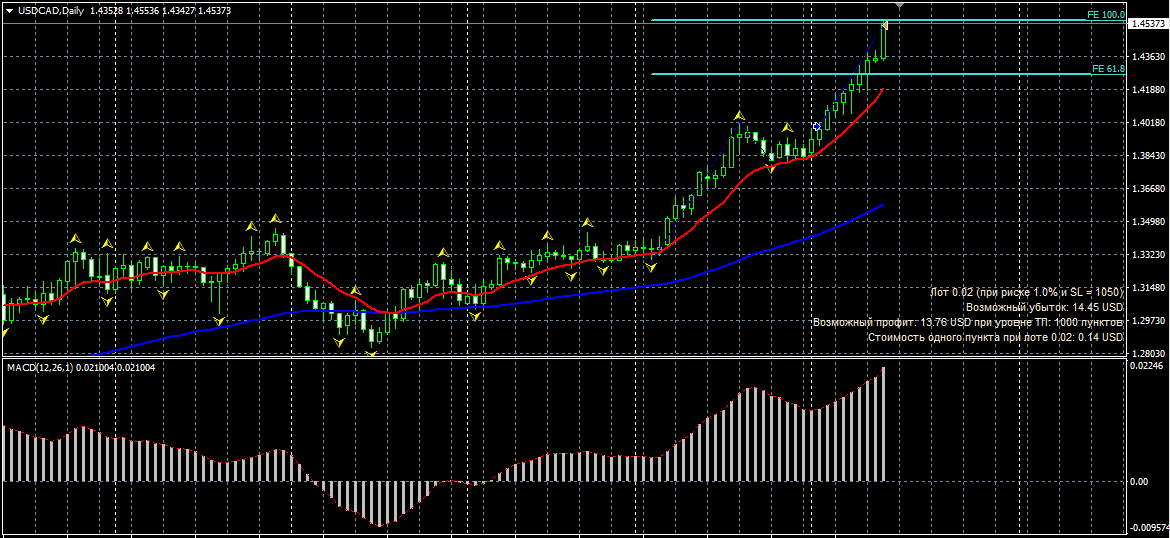
Task: Click the 1.33230 price axis value
Action: (x=1147, y=254)
